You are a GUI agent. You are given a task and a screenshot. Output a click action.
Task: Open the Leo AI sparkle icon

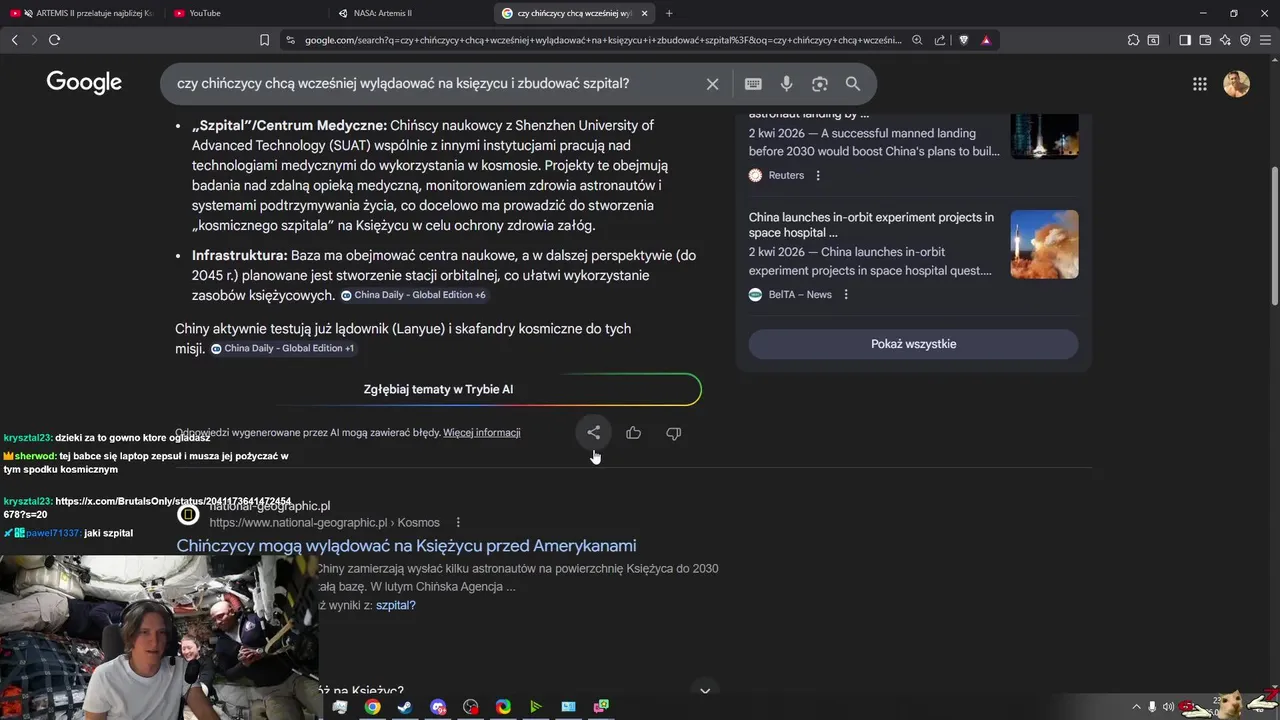point(1225,40)
